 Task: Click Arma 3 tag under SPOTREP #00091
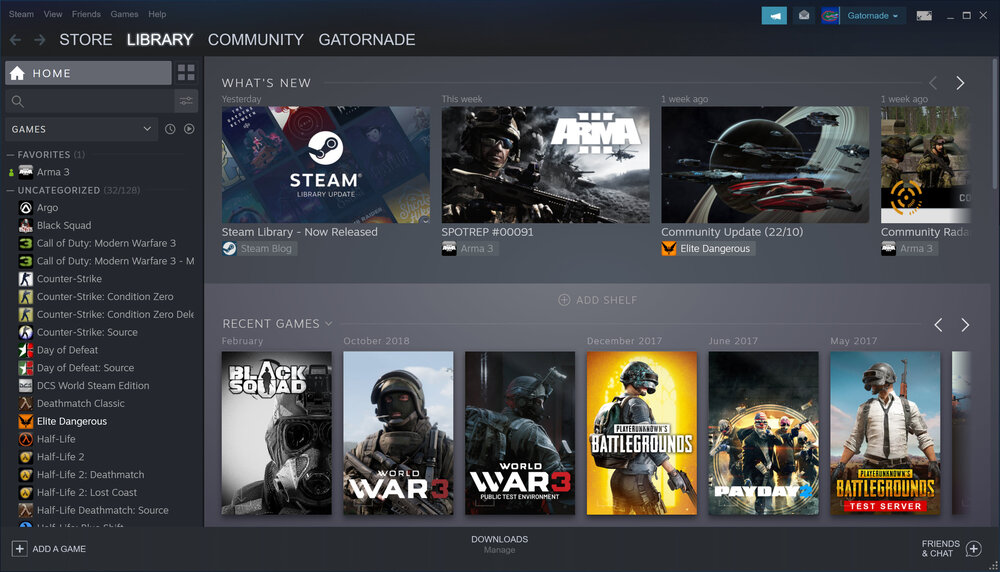(x=469, y=249)
